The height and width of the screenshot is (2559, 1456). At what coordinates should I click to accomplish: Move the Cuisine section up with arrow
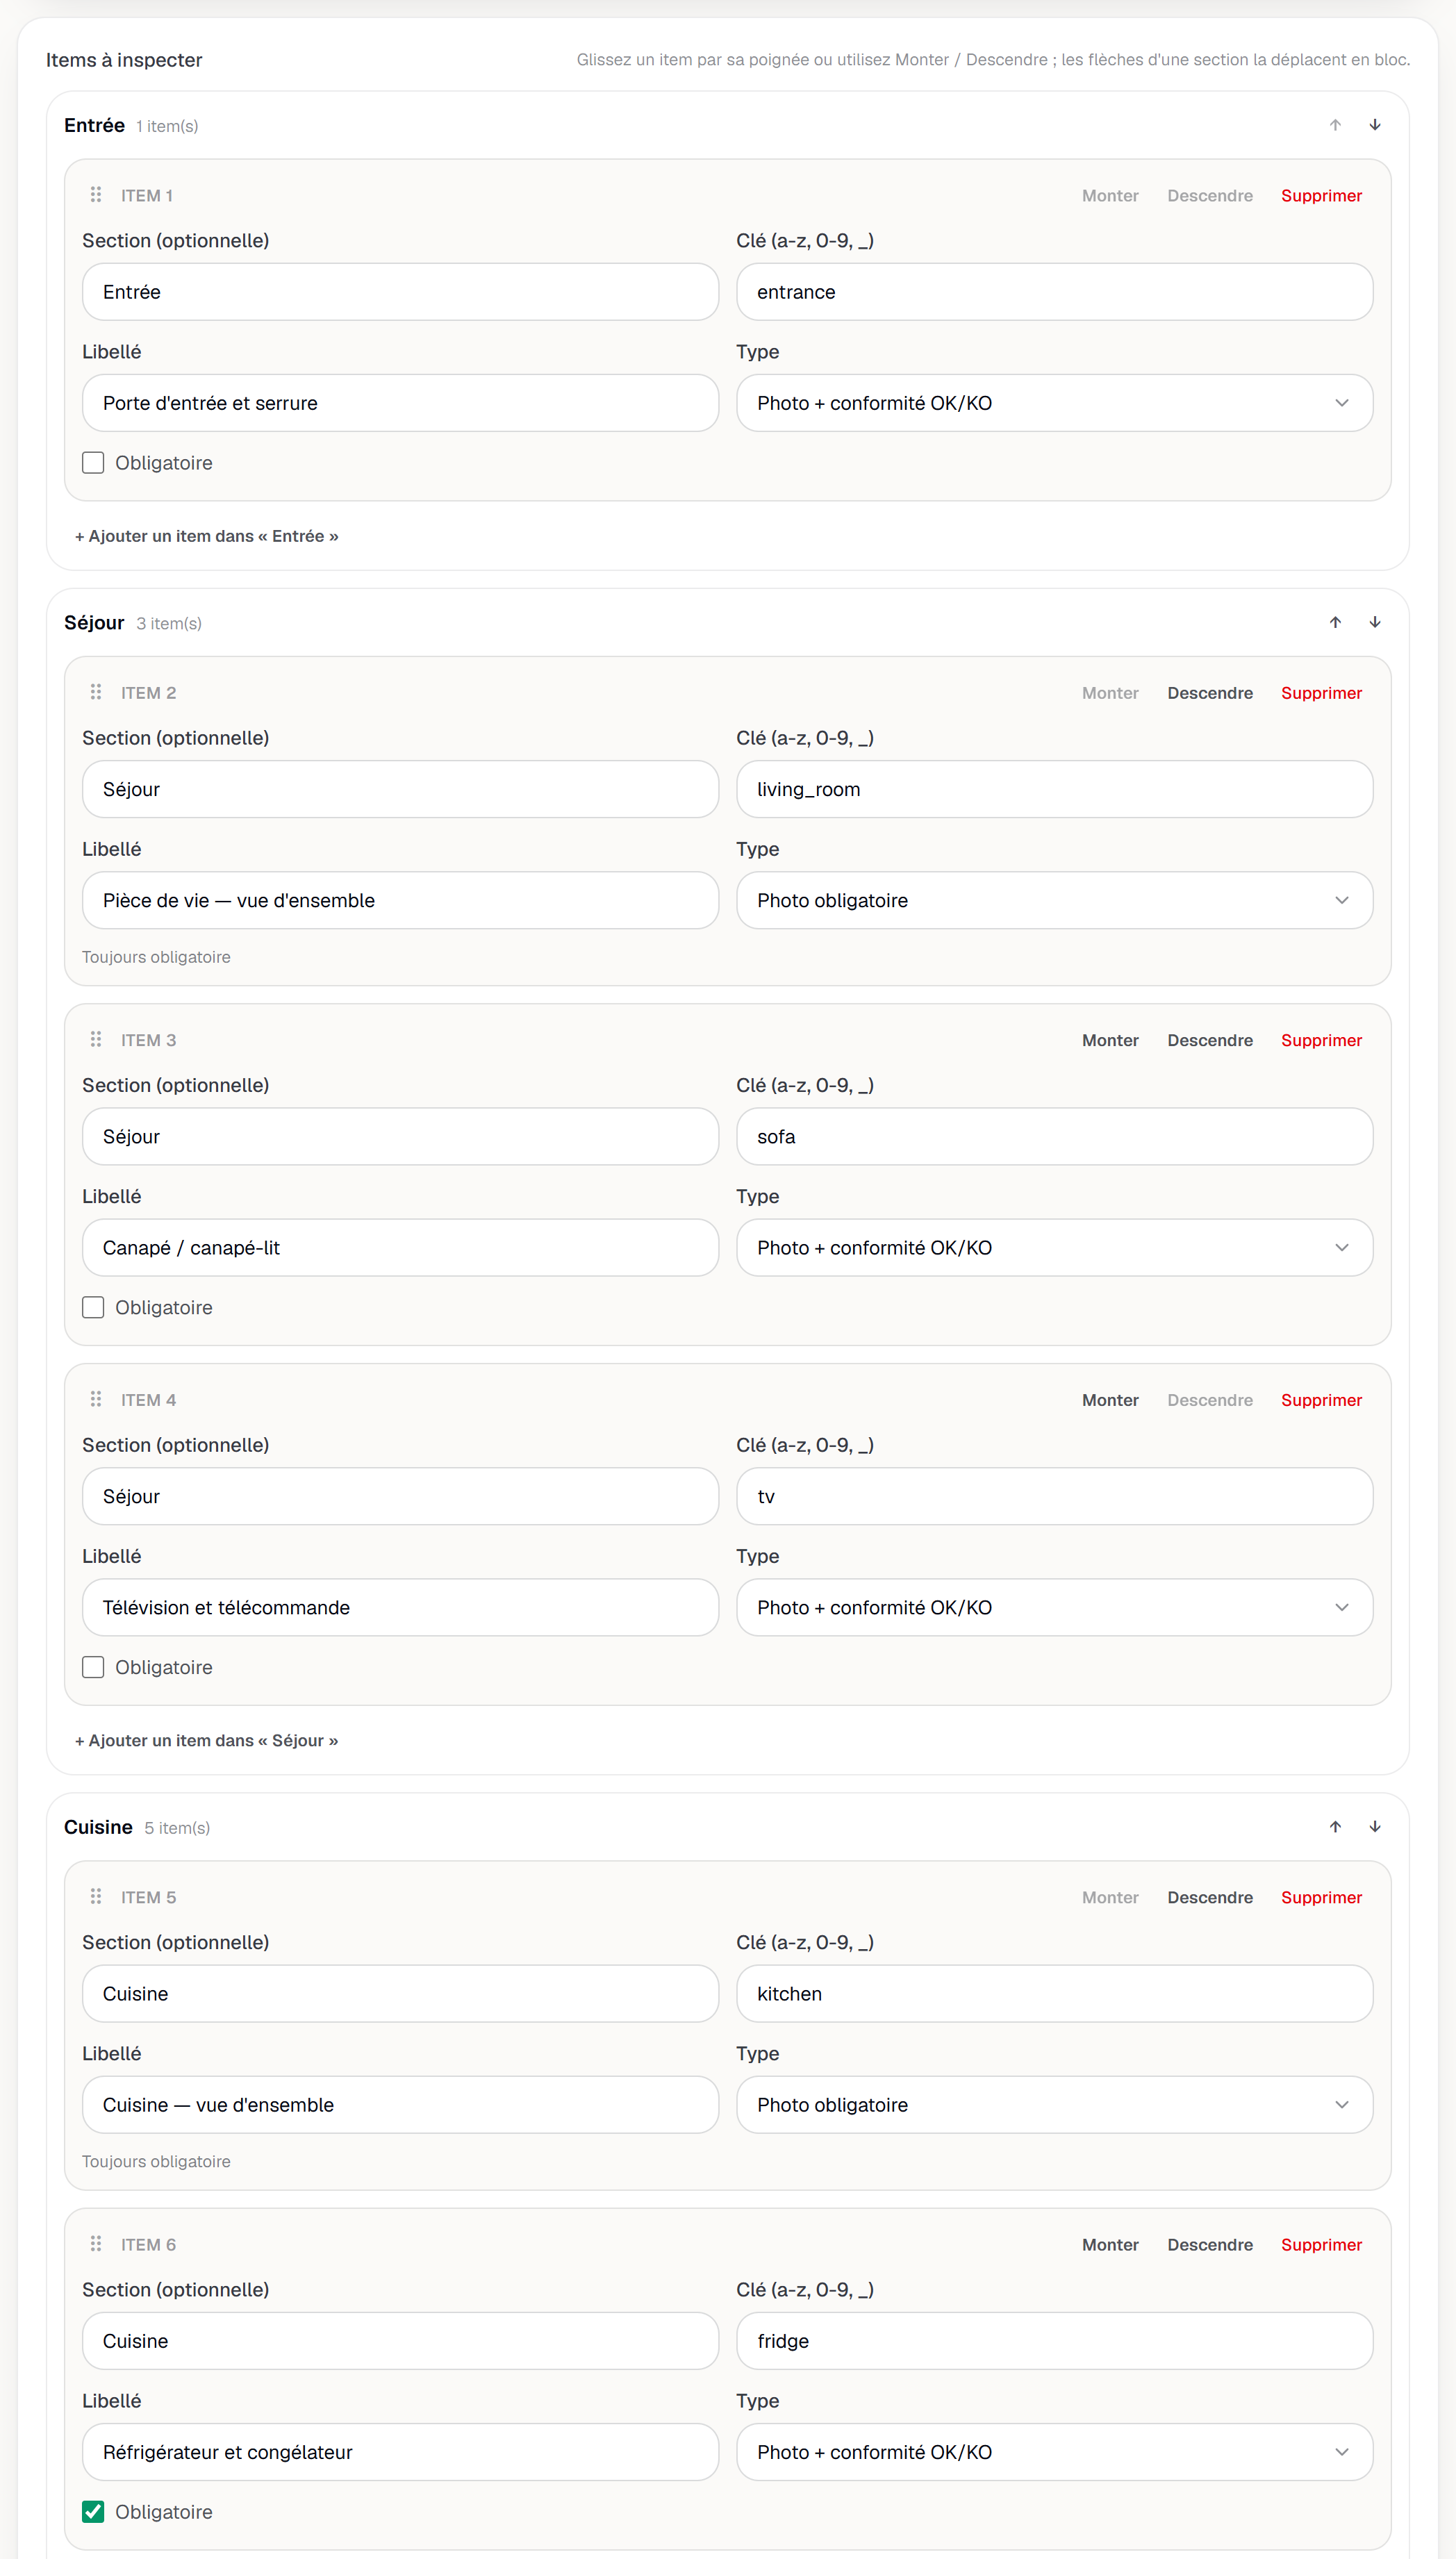coord(1335,1826)
